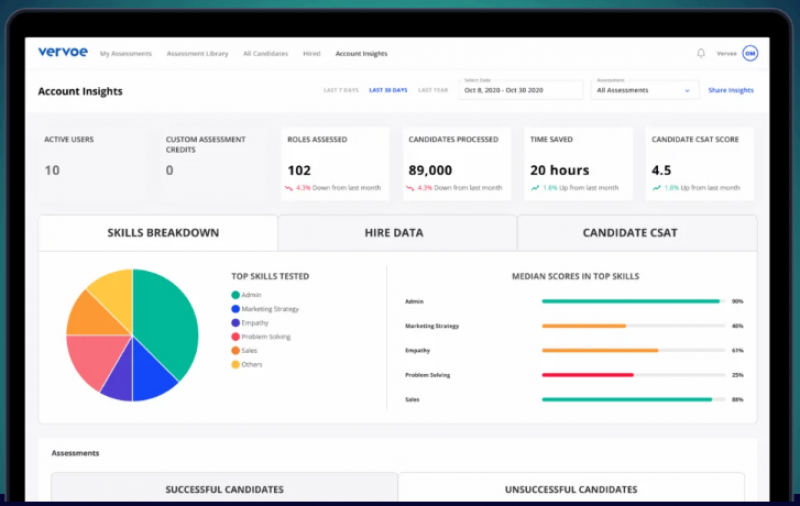Click the Candidate CSAT Score up-trend icon
This screenshot has height=506, width=800.
pos(656,188)
